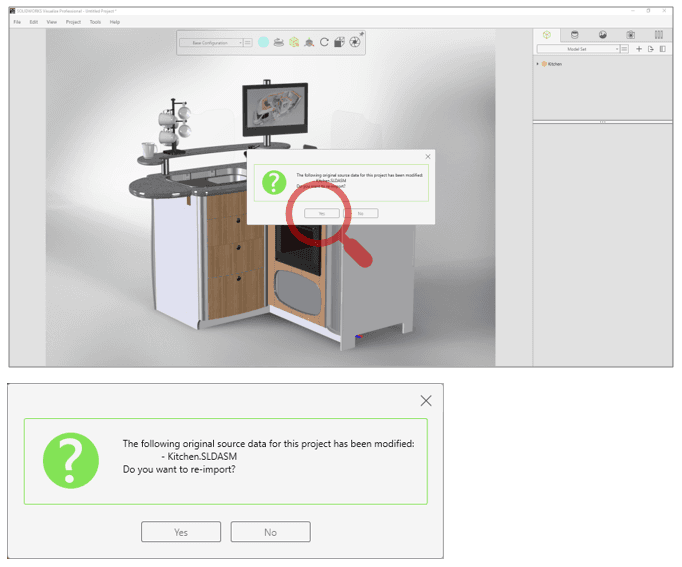
Task: Click the cutaway cube icon
Action: (339, 42)
